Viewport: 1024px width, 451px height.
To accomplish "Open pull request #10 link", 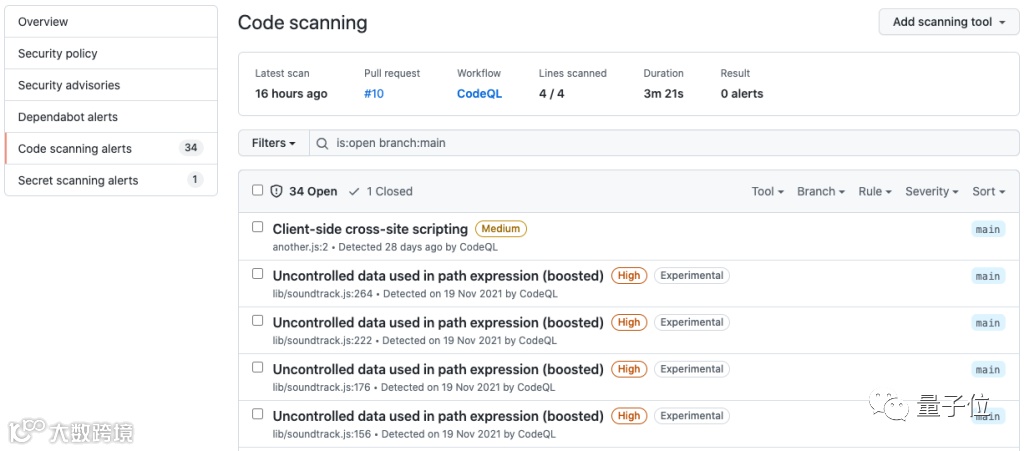I will coord(374,94).
